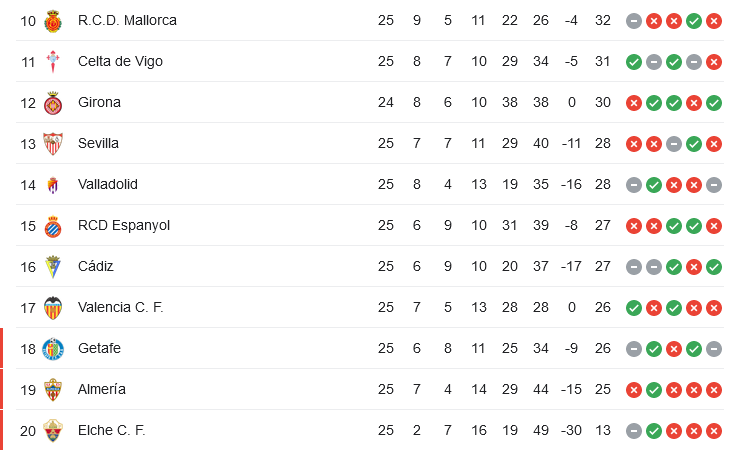Screen dimensions: 743x450
Task: Click the Sevilla team name
Action: pyautogui.click(x=98, y=143)
